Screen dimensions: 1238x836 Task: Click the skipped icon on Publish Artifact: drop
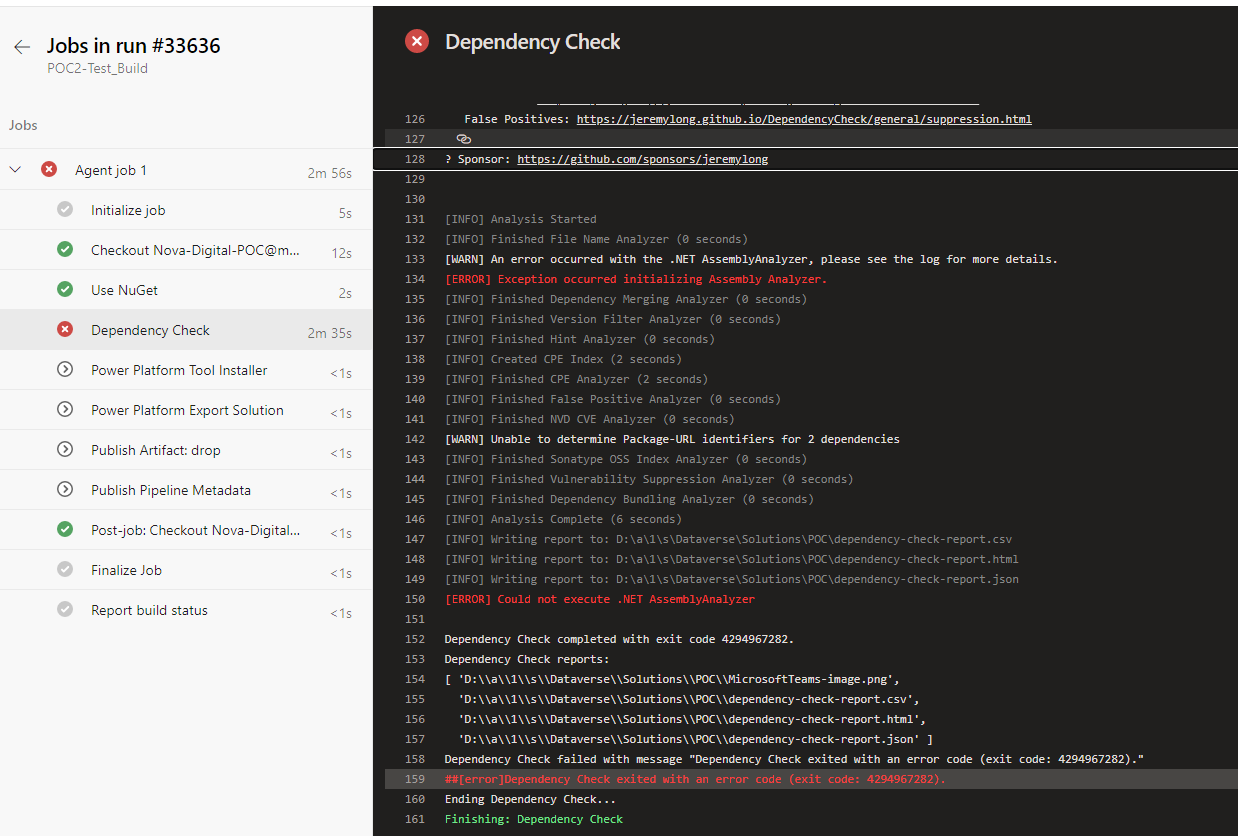[x=64, y=450]
